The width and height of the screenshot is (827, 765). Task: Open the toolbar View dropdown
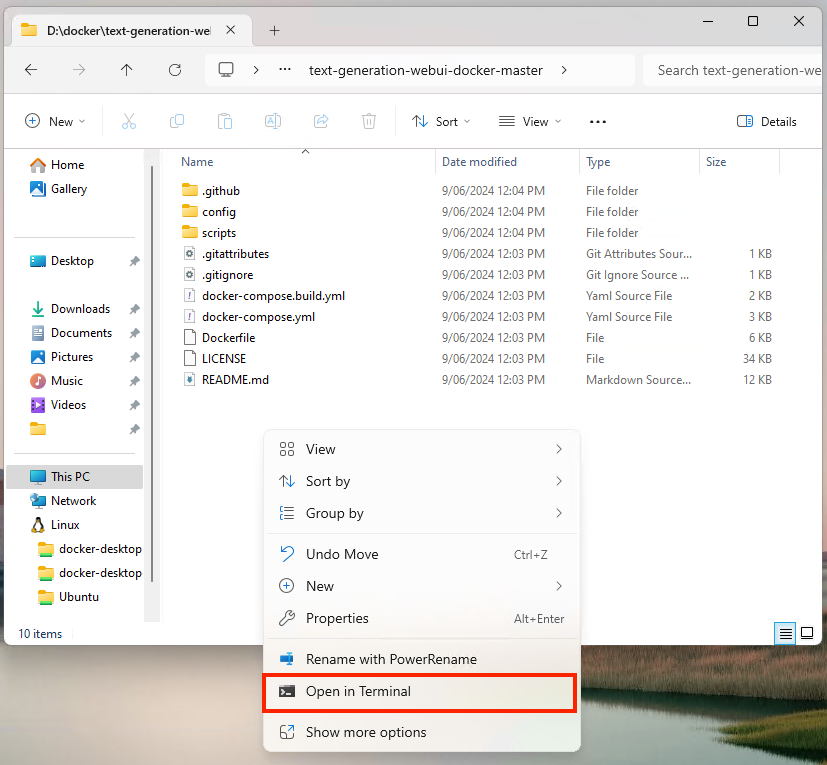pyautogui.click(x=530, y=121)
